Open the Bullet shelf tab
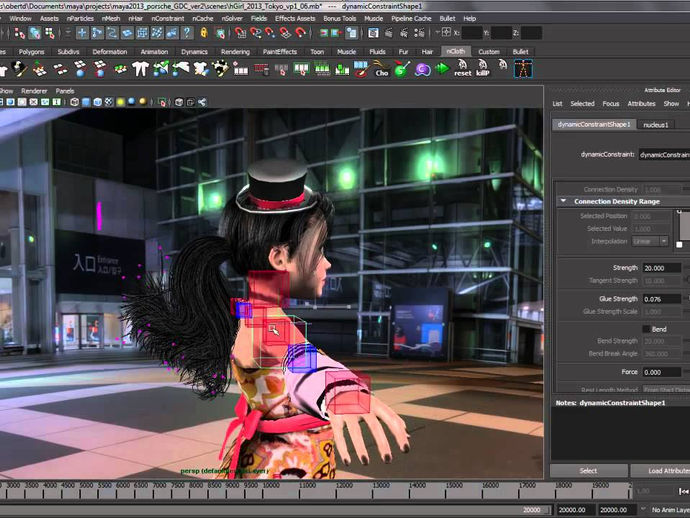The height and width of the screenshot is (518, 690). [520, 51]
